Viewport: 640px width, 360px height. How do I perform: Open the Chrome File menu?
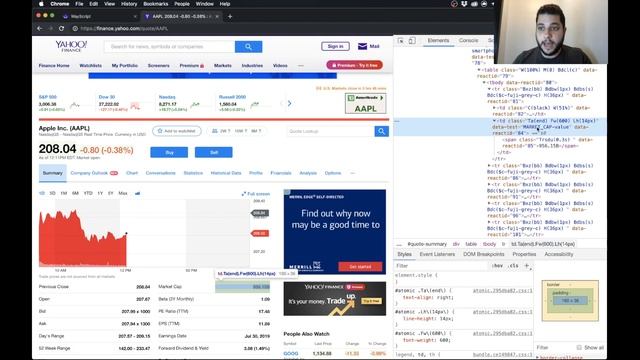(79, 4)
